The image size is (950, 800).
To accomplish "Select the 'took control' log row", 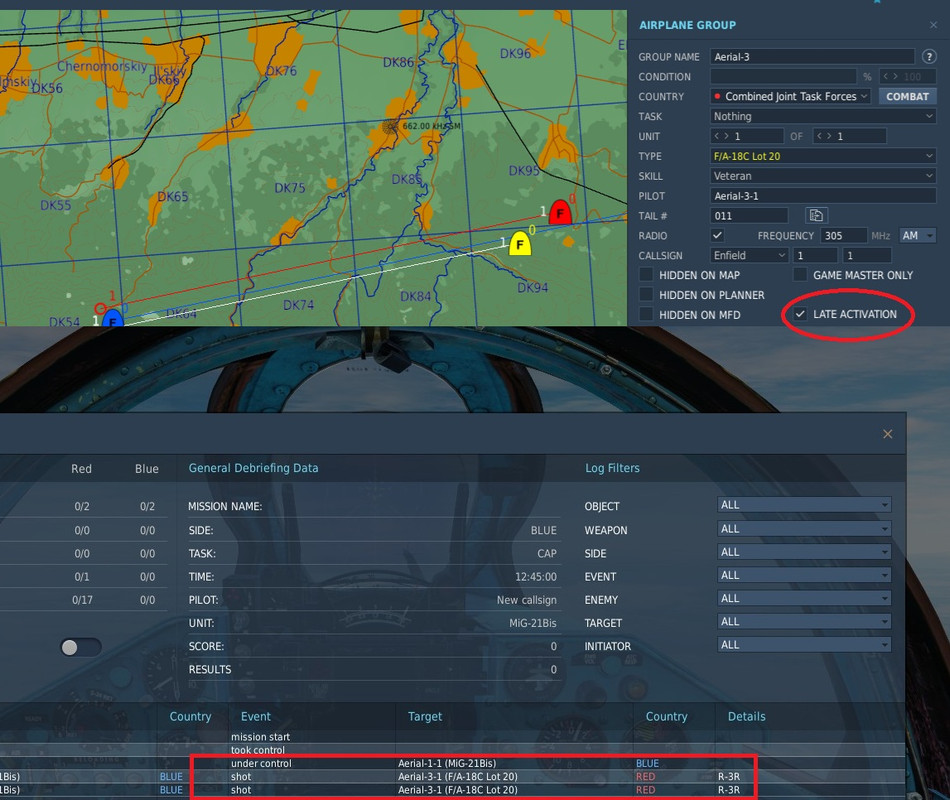I will 453,750.
